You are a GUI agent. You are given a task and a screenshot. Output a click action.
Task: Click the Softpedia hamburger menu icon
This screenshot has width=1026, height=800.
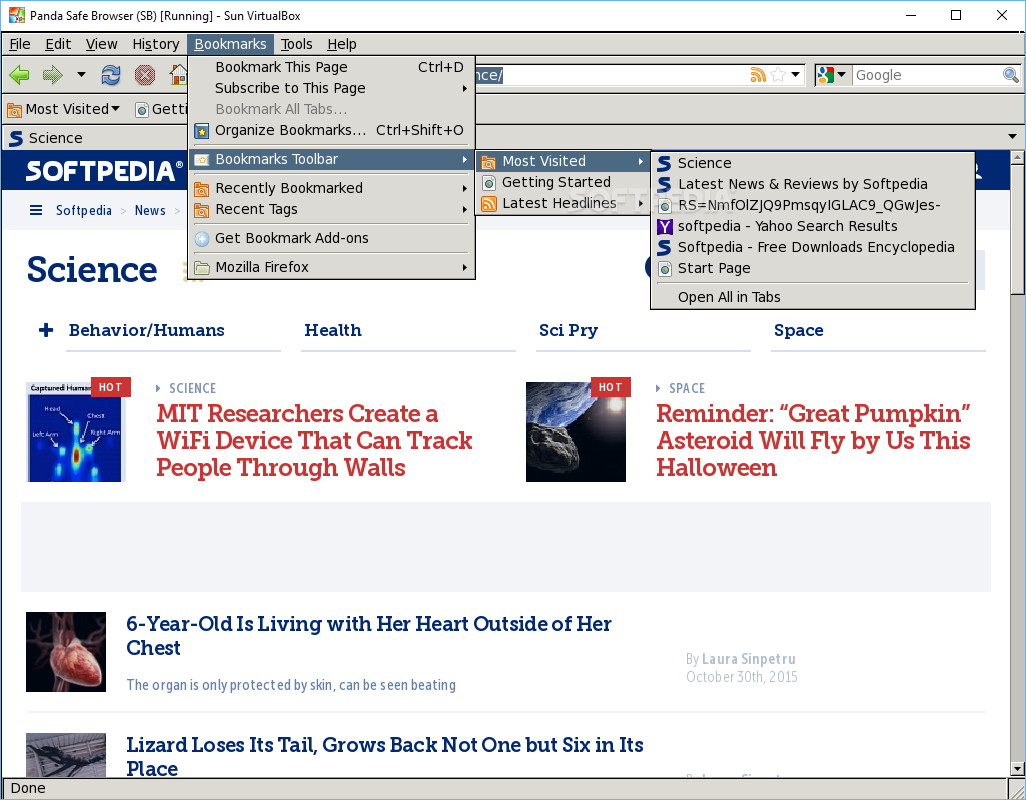[x=36, y=210]
